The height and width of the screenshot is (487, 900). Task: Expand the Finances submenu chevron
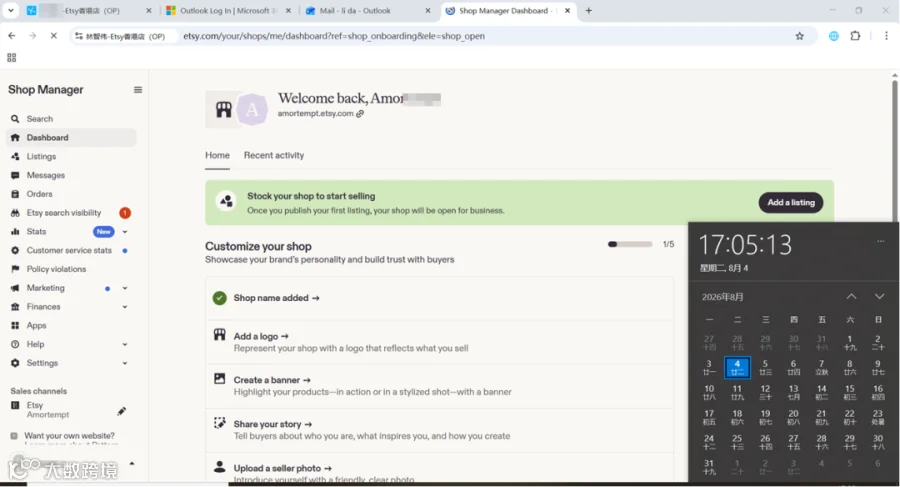(x=125, y=307)
